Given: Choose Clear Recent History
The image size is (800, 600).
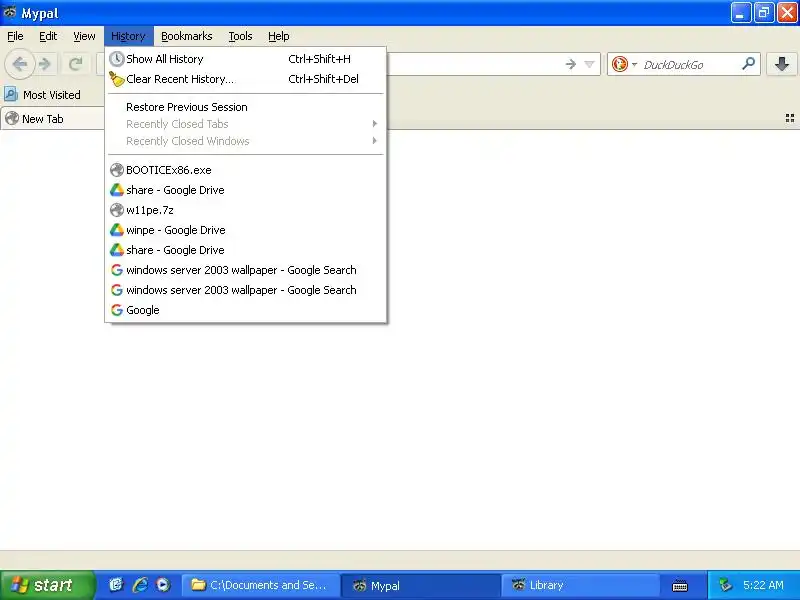Looking at the screenshot, I should point(245,79).
